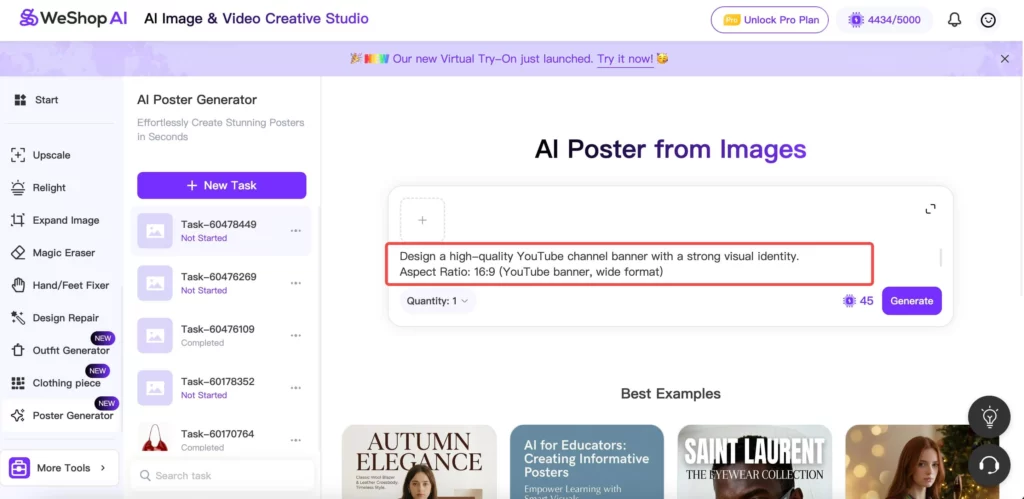Click the AI Poster Generator heading
This screenshot has height=499, width=1024.
(x=197, y=100)
